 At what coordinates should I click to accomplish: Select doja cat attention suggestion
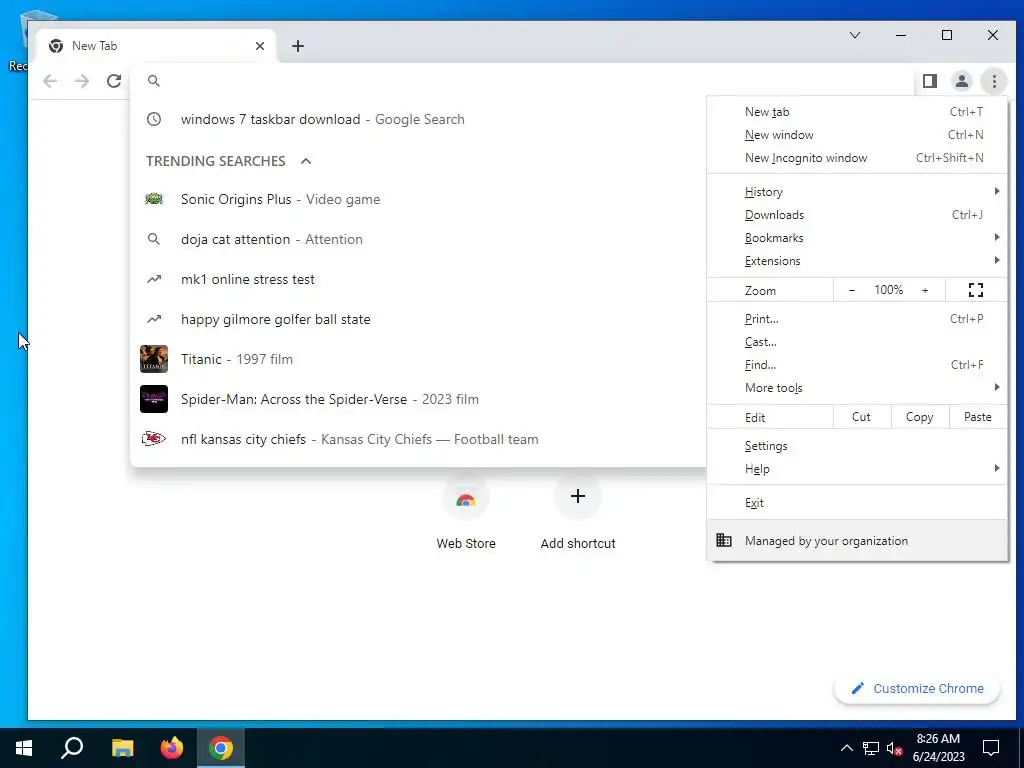(x=418, y=239)
